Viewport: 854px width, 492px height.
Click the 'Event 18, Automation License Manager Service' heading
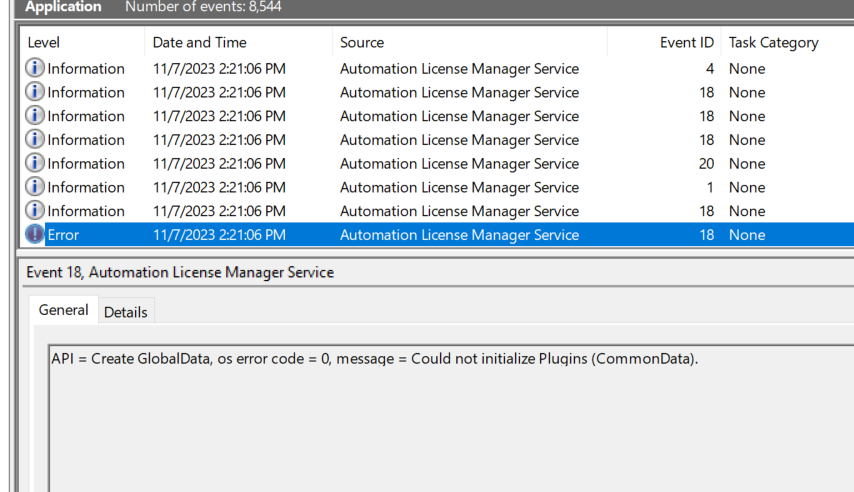click(180, 272)
